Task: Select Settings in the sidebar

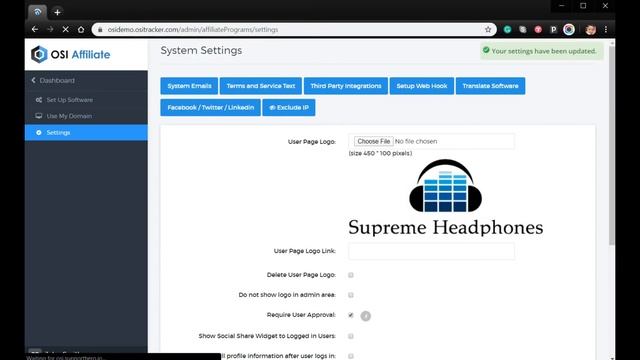Action: pos(86,133)
